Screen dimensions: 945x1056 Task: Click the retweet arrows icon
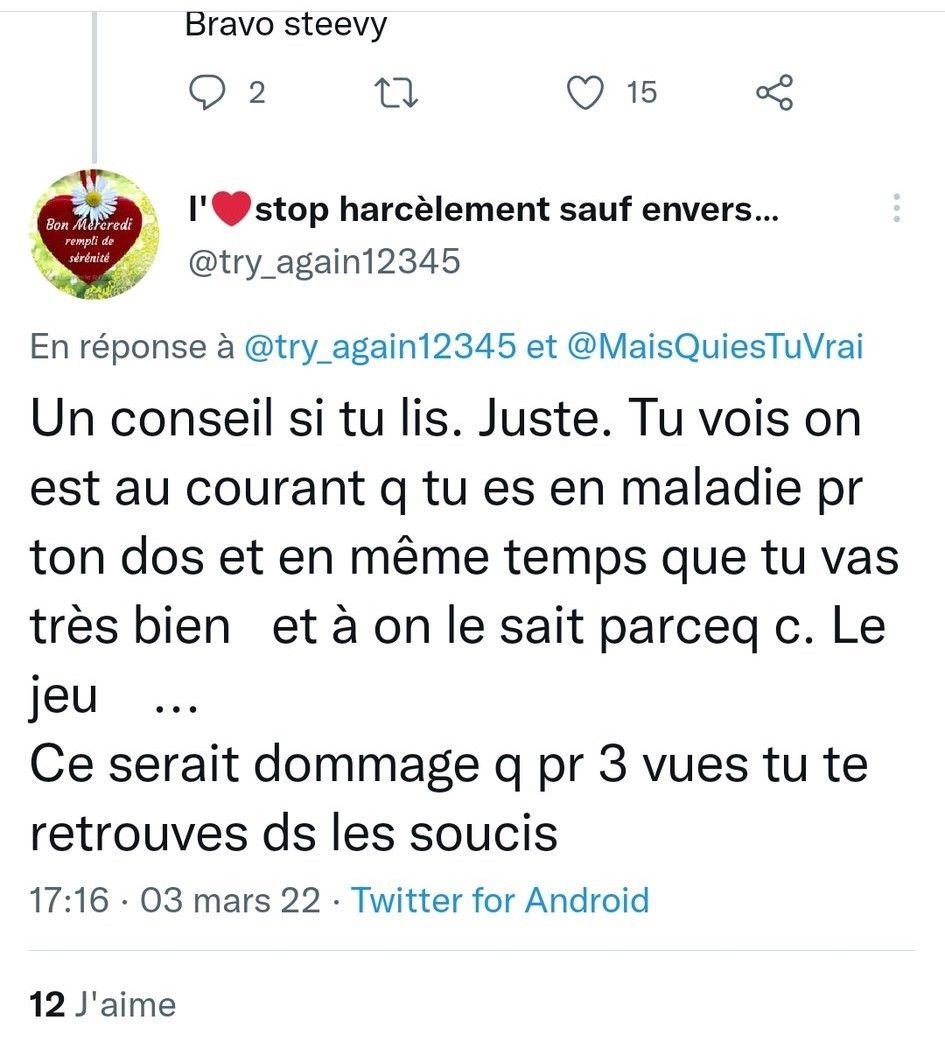tap(396, 94)
